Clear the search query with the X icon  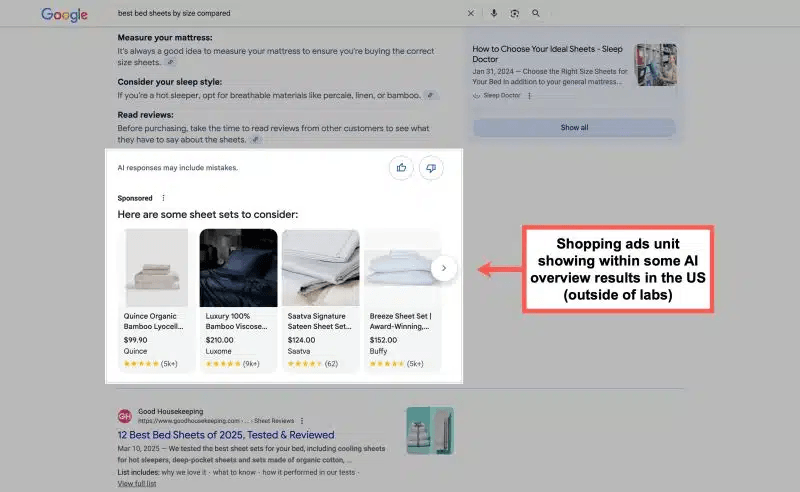(x=472, y=14)
